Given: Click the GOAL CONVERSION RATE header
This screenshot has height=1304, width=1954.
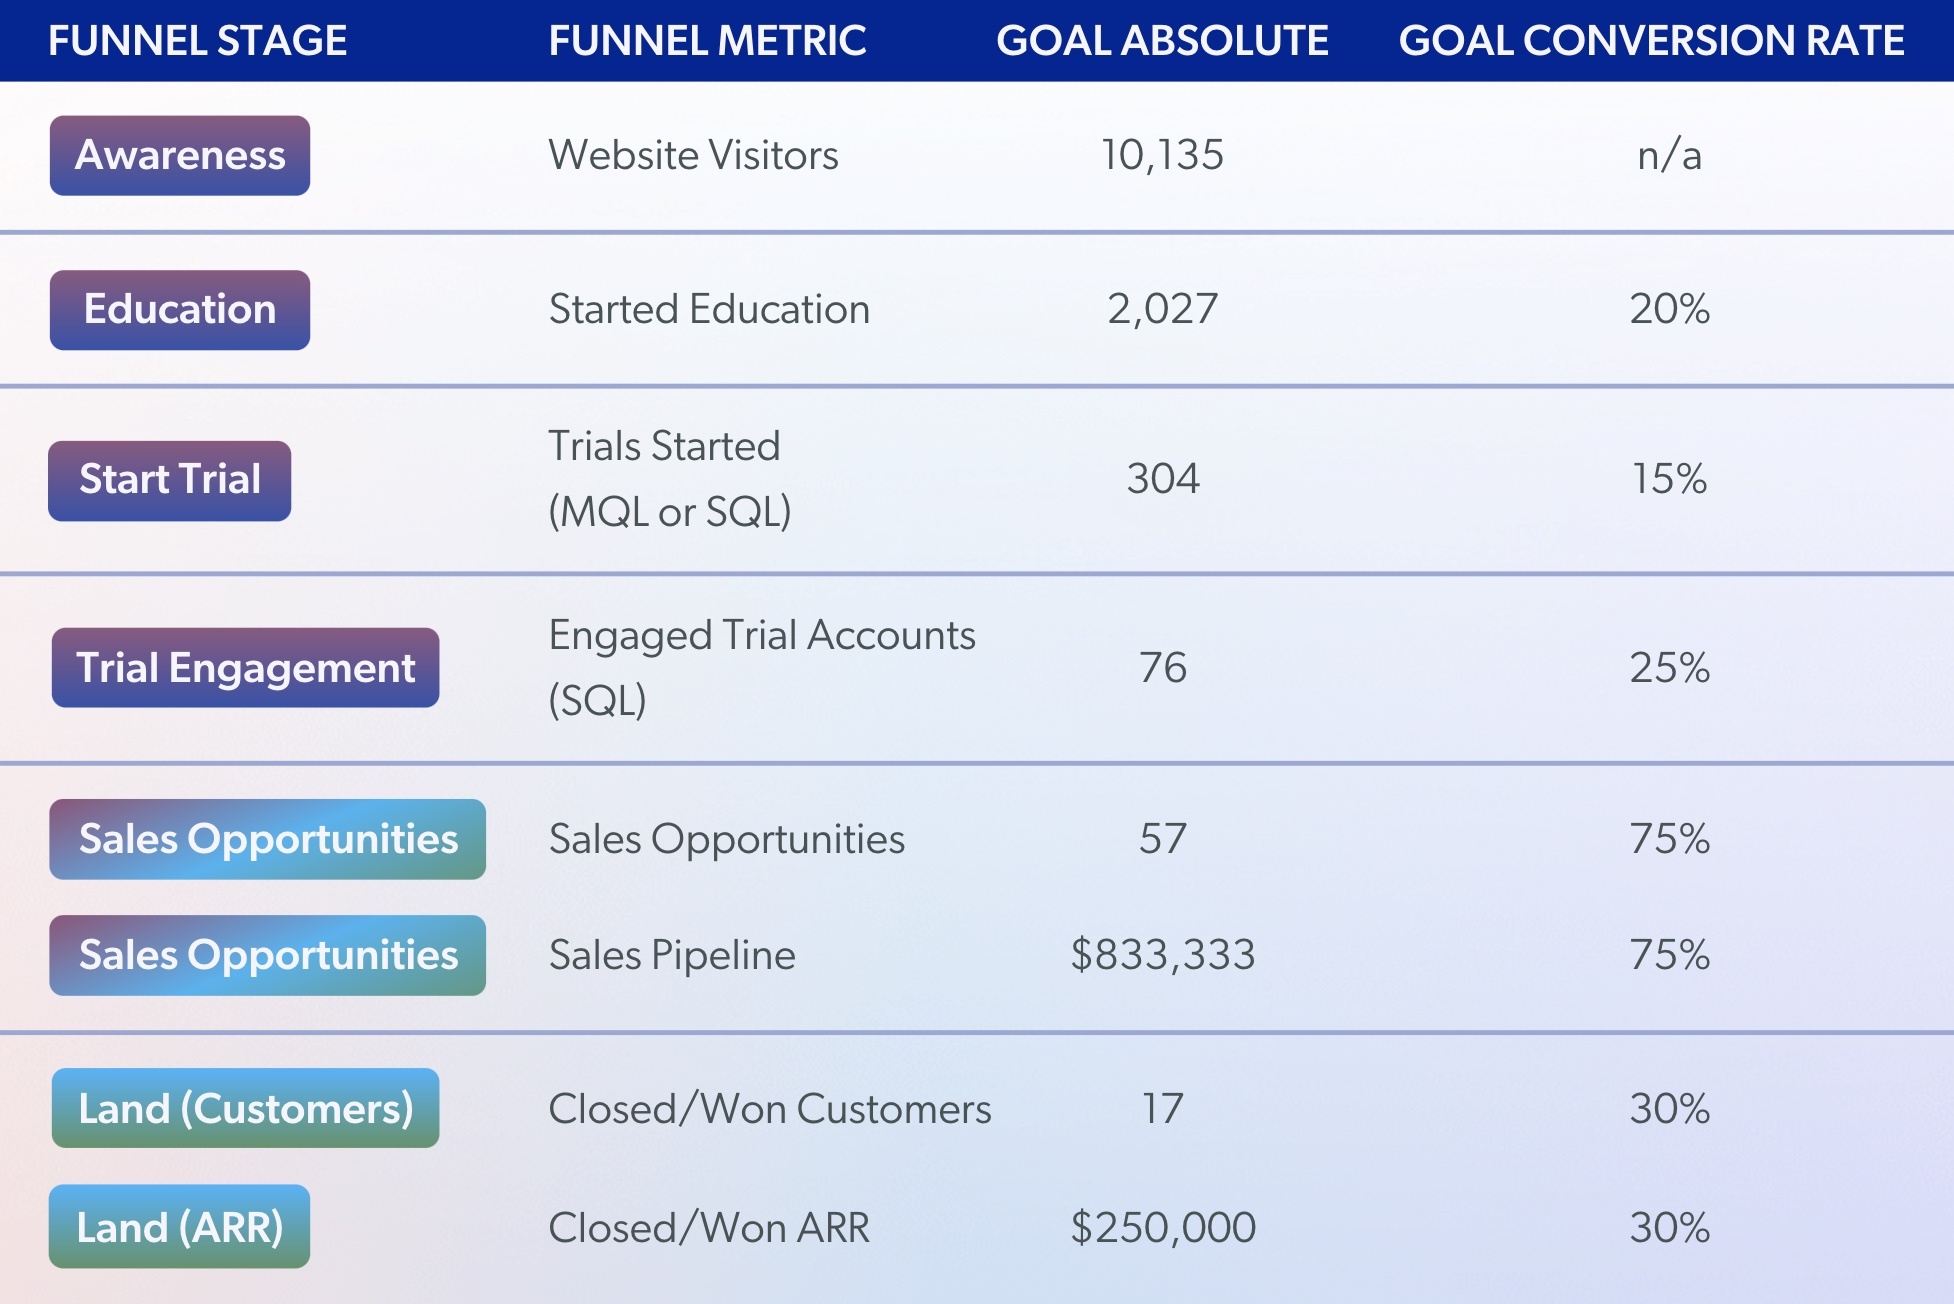Looking at the screenshot, I should pyautogui.click(x=1651, y=41).
